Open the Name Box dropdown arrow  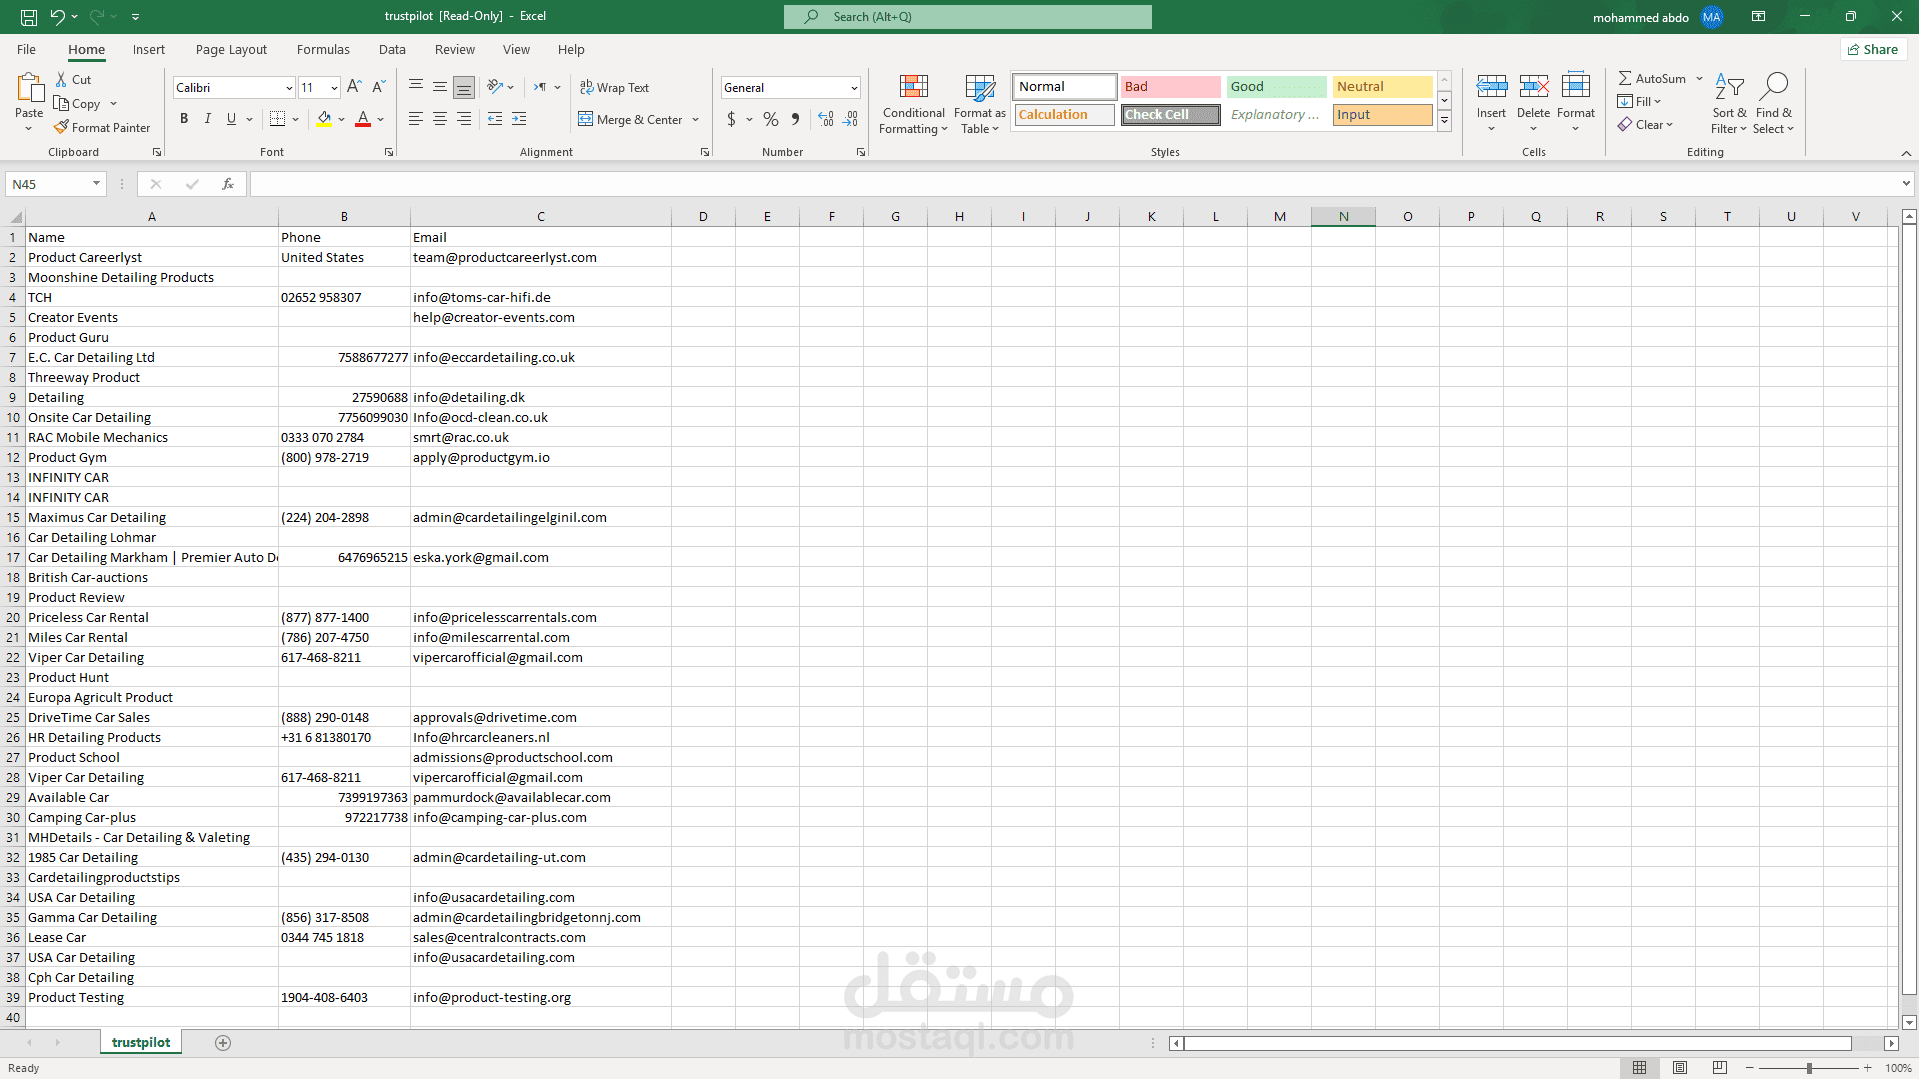[x=96, y=184]
